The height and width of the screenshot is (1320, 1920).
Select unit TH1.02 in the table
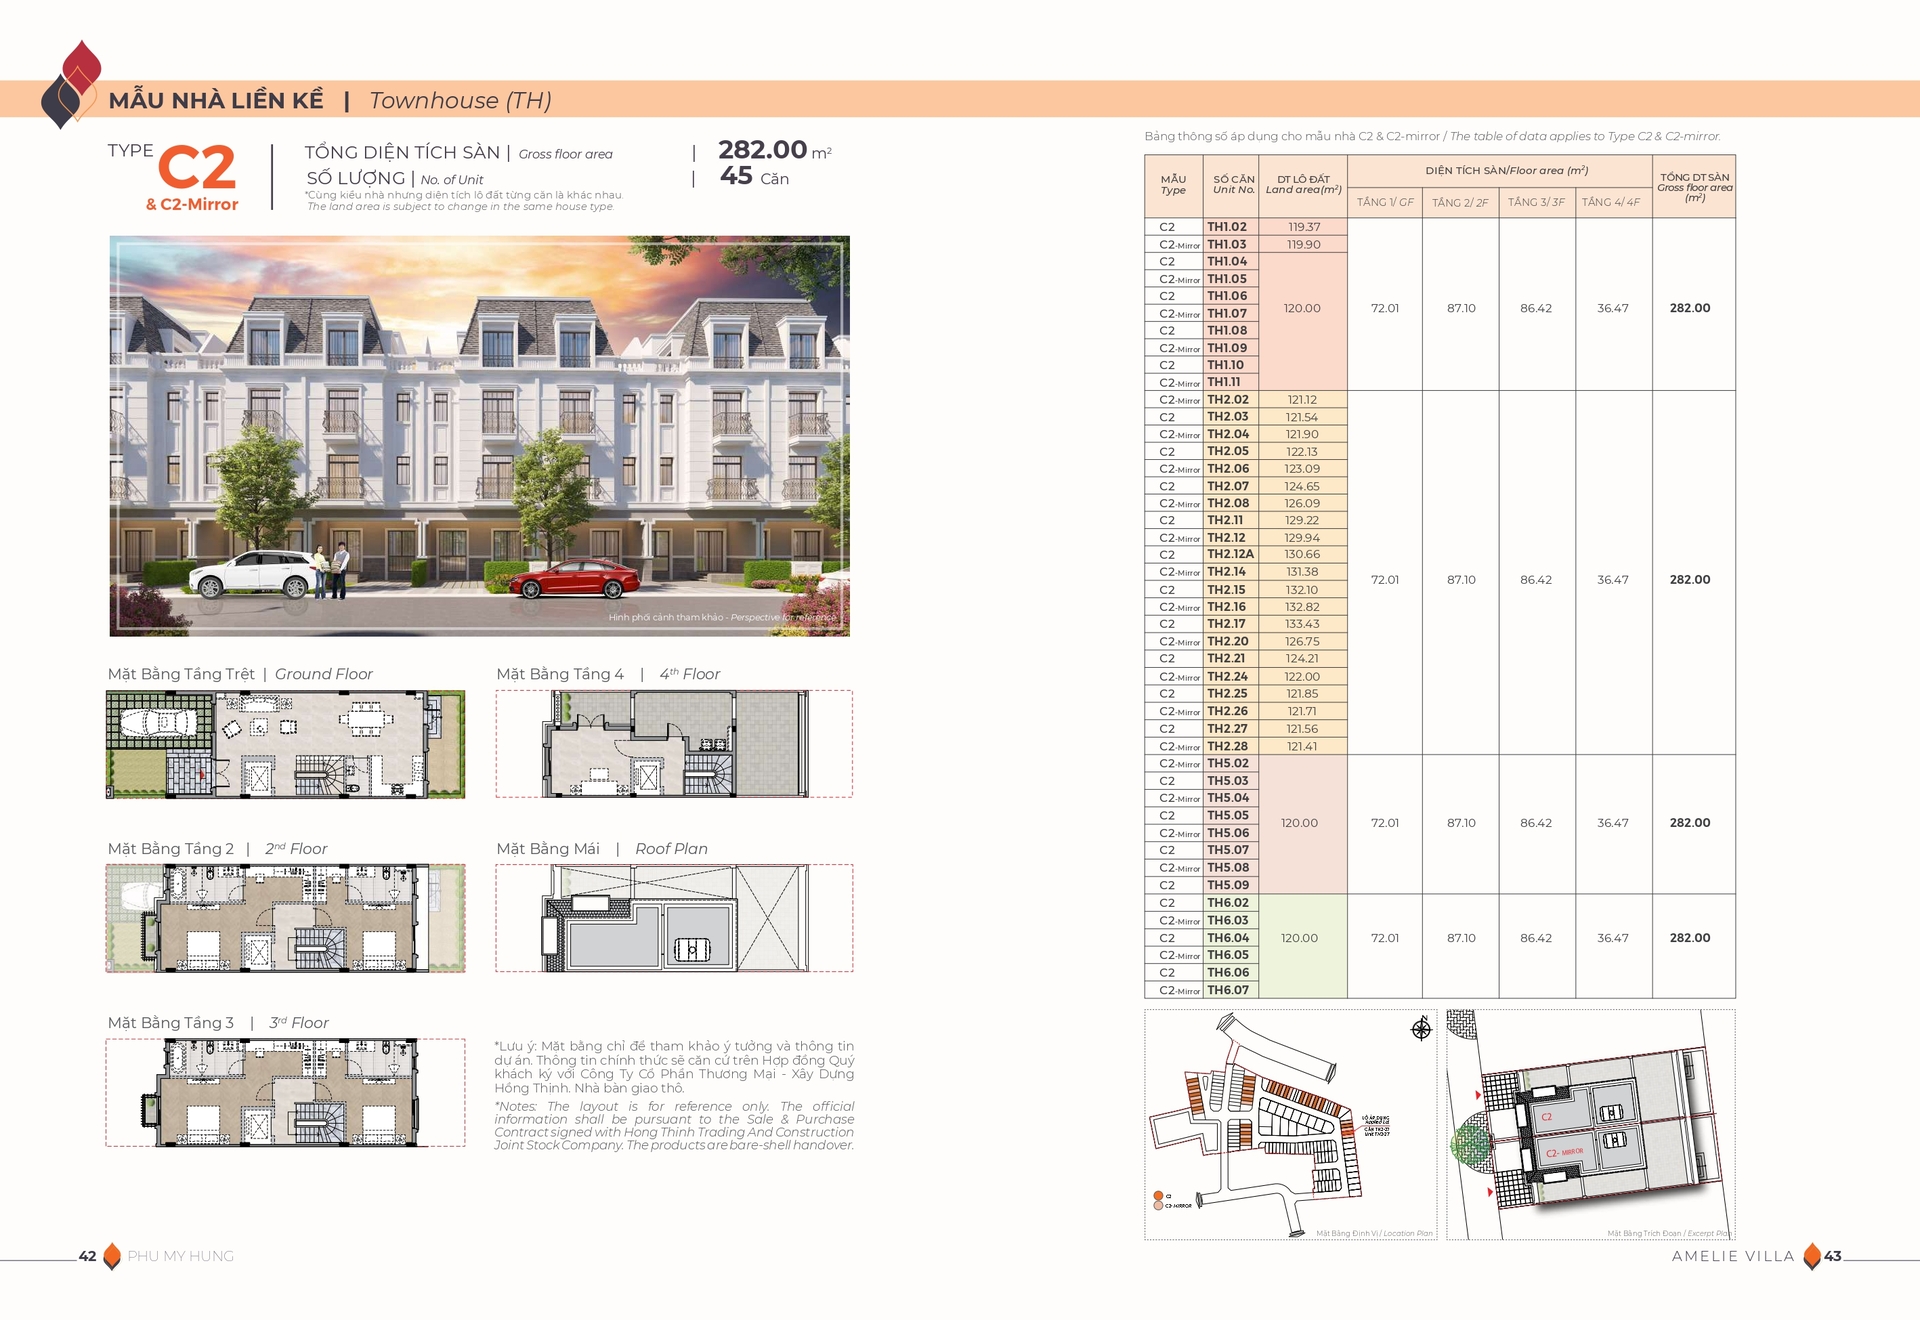(x=1226, y=227)
